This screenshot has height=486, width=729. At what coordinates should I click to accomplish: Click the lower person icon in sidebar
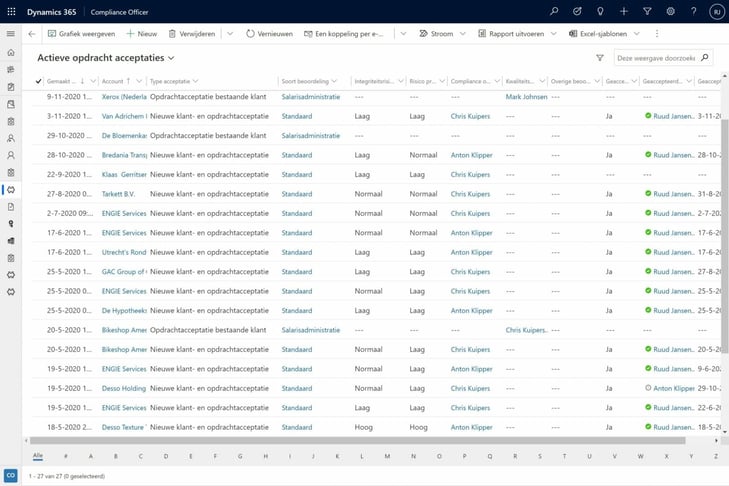(x=11, y=155)
